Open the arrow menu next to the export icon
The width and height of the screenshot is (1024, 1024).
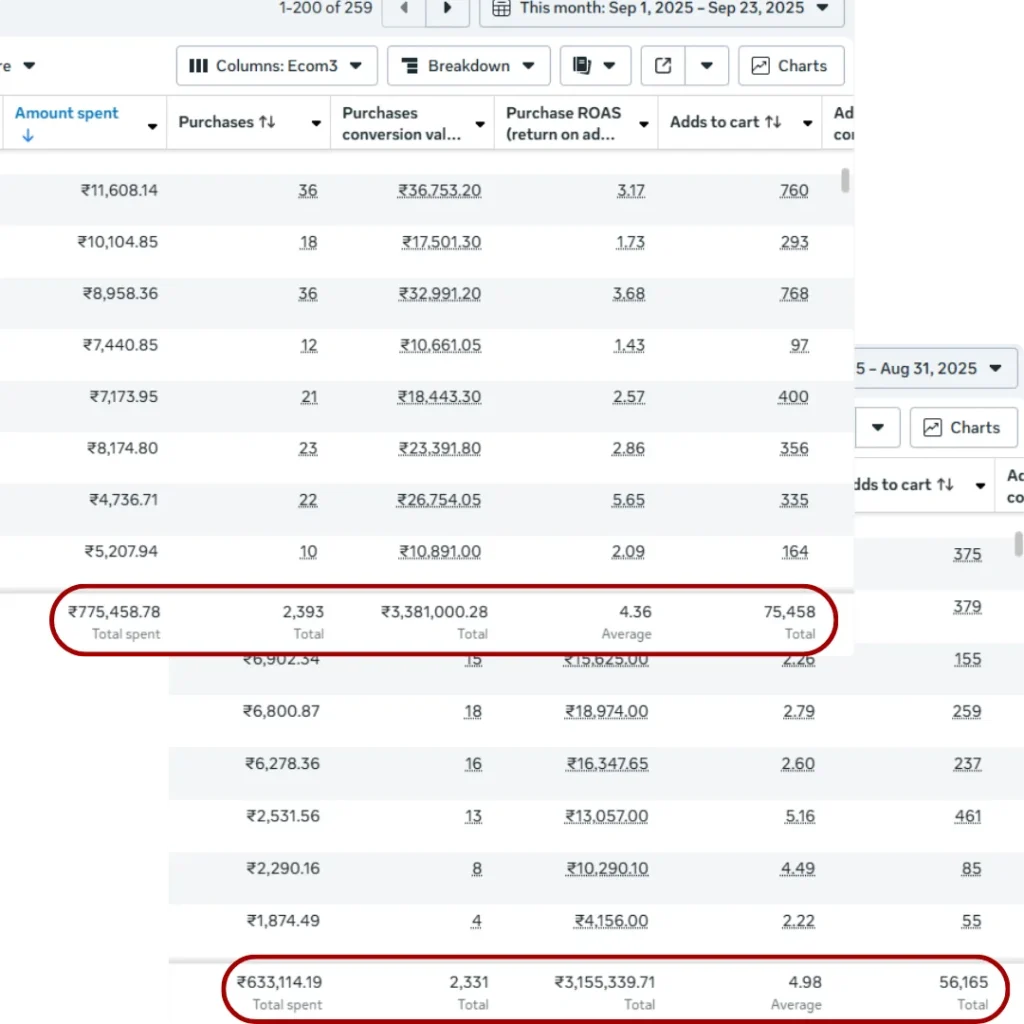click(x=706, y=66)
